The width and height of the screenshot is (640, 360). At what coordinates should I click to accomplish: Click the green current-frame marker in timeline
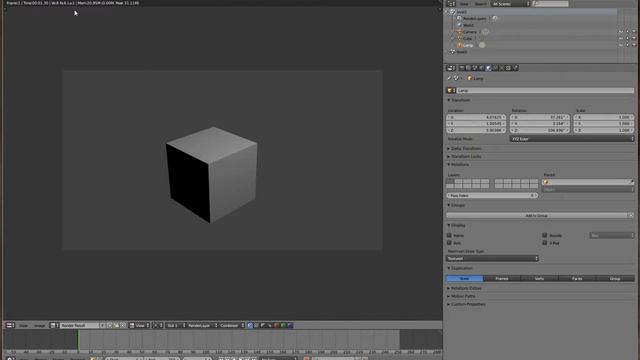click(x=78, y=340)
